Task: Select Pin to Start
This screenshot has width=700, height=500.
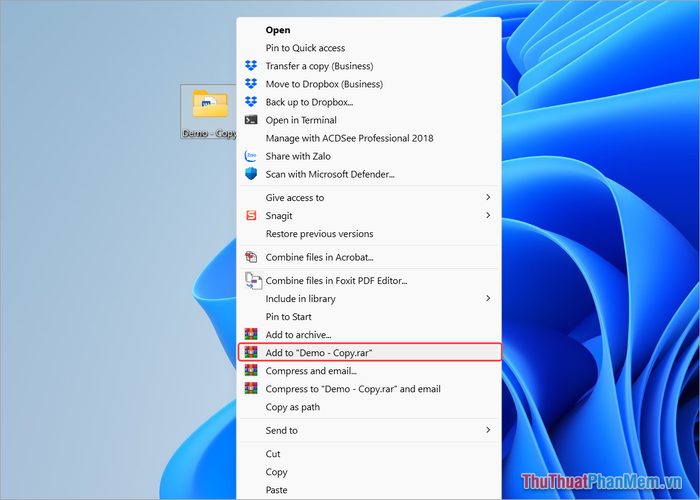Action: (x=369, y=317)
